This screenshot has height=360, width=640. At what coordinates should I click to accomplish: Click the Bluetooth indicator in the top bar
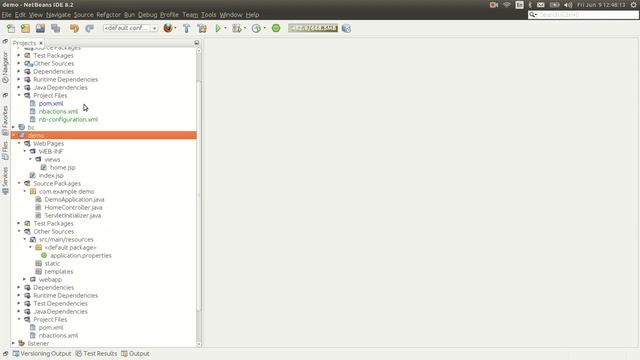click(x=530, y=5)
